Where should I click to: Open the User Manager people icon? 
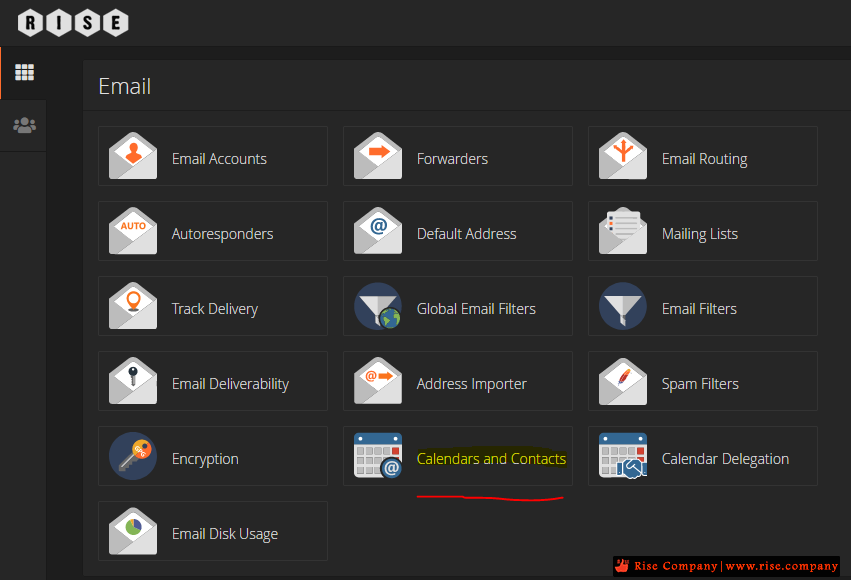(24, 125)
